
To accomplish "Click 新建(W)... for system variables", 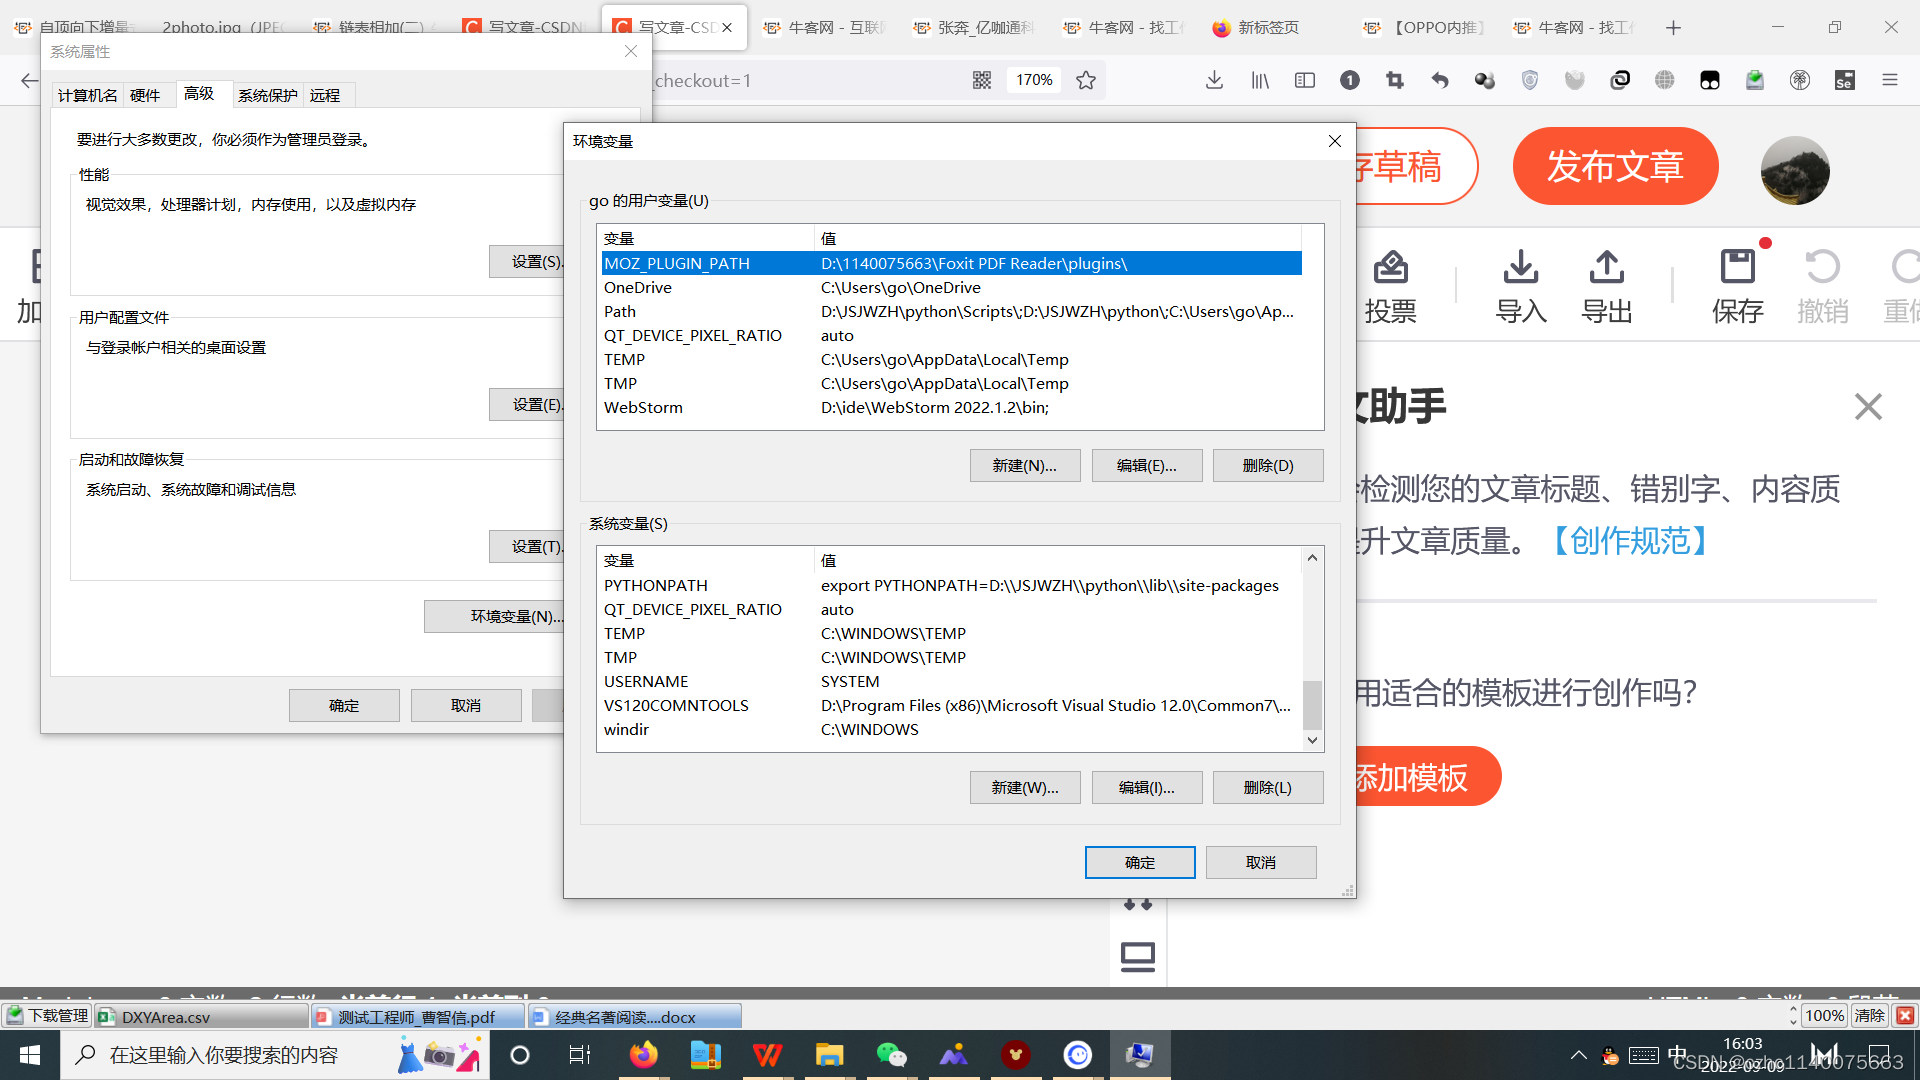I will pos(1025,788).
